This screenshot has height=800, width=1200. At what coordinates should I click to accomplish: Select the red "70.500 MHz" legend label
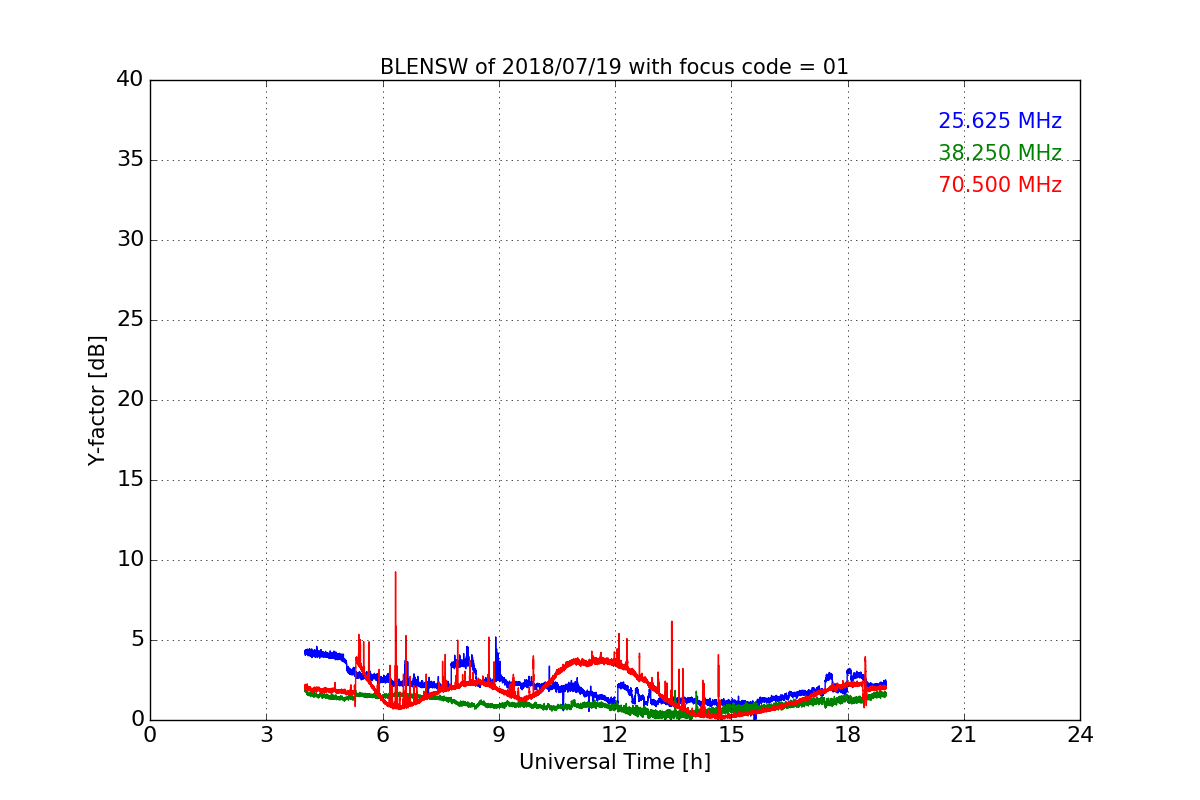(1000, 185)
